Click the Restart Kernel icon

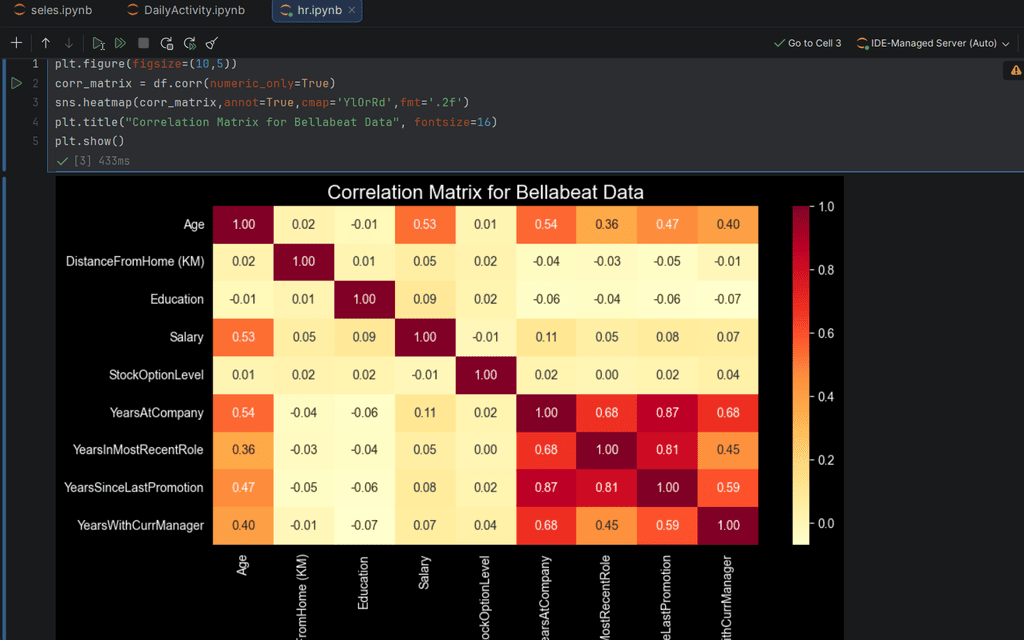(x=167, y=43)
